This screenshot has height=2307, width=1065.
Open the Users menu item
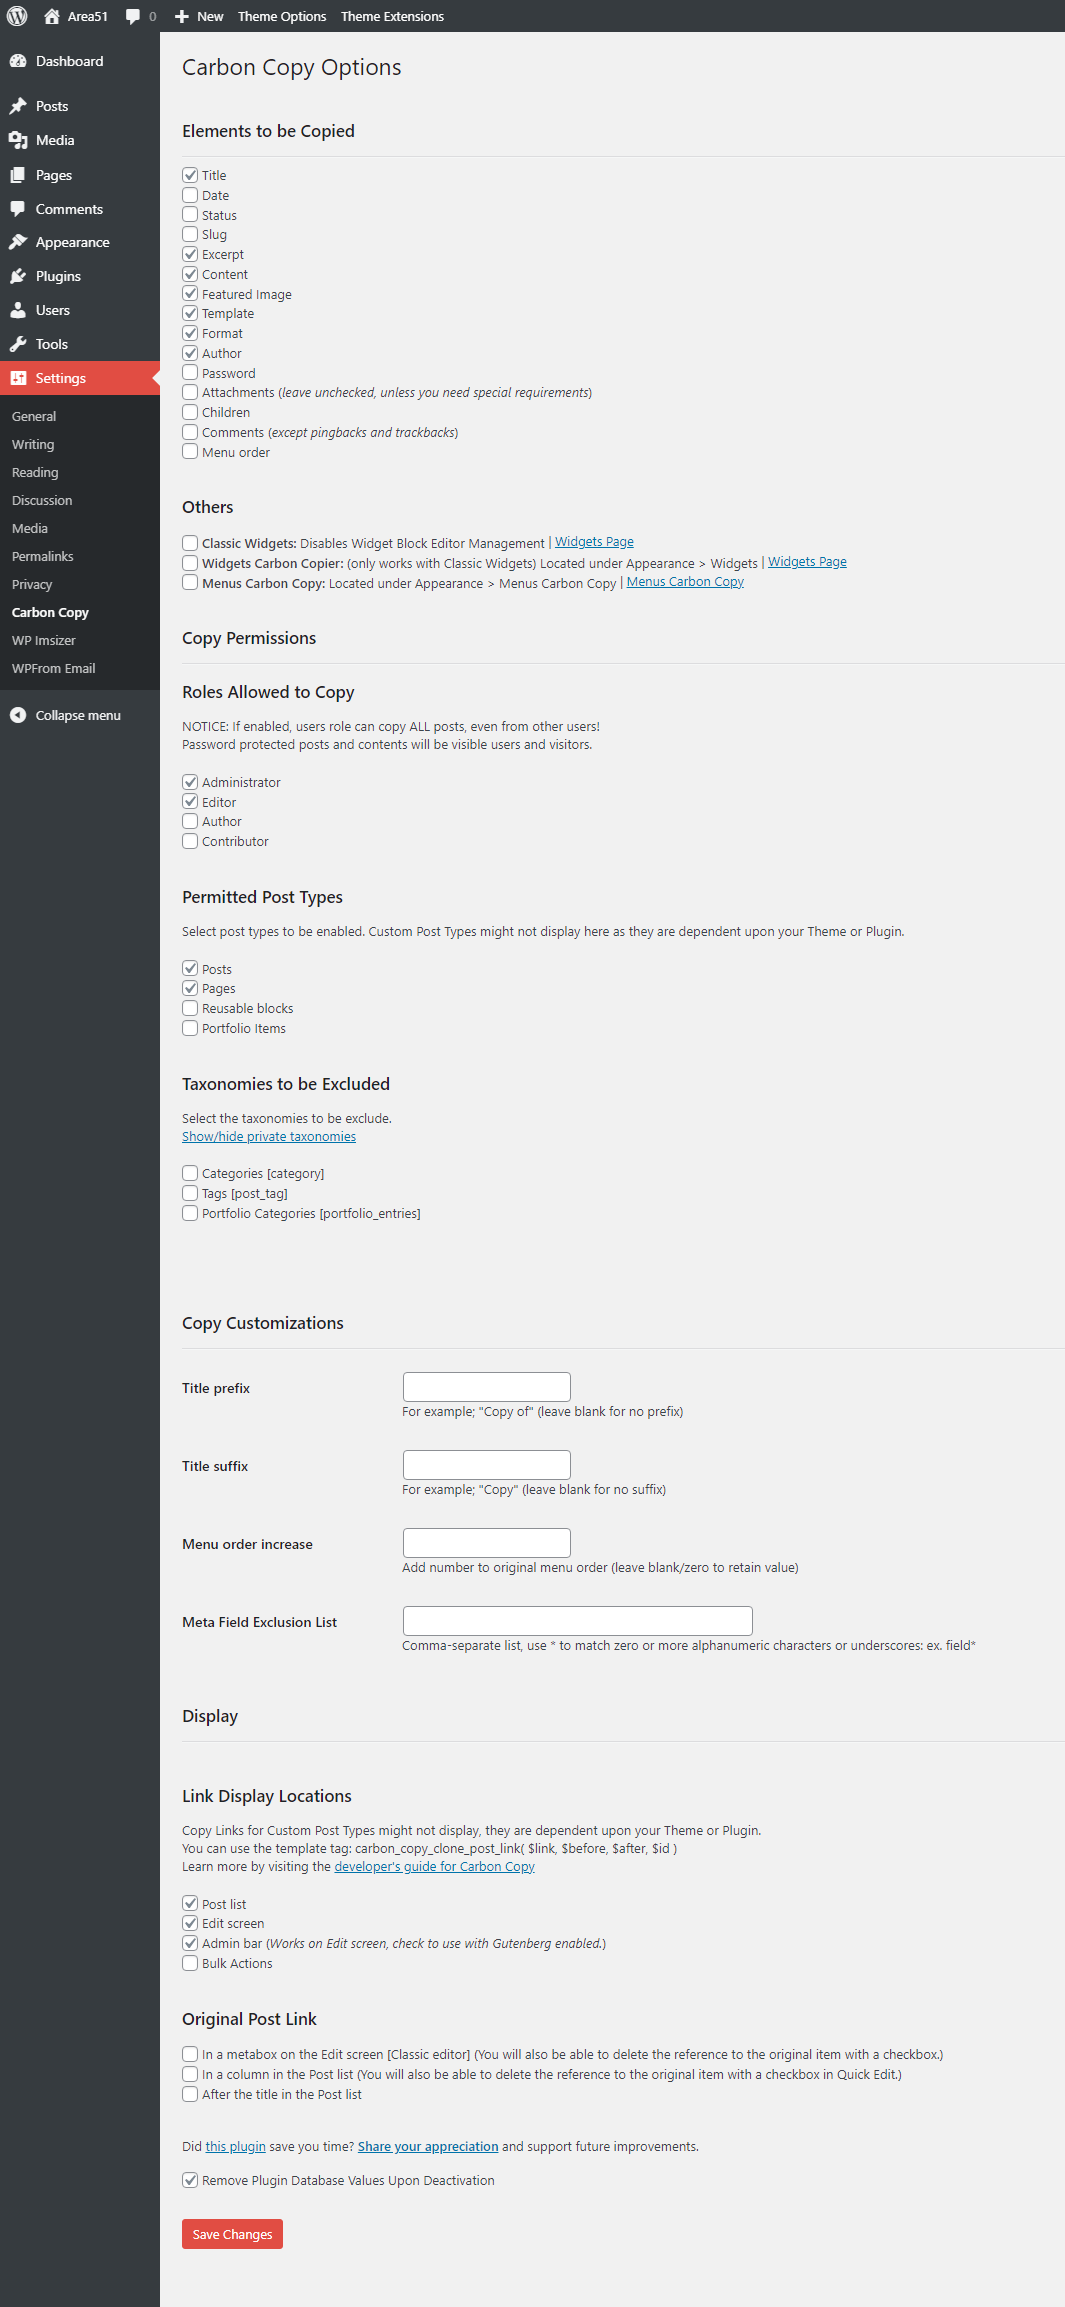point(52,310)
